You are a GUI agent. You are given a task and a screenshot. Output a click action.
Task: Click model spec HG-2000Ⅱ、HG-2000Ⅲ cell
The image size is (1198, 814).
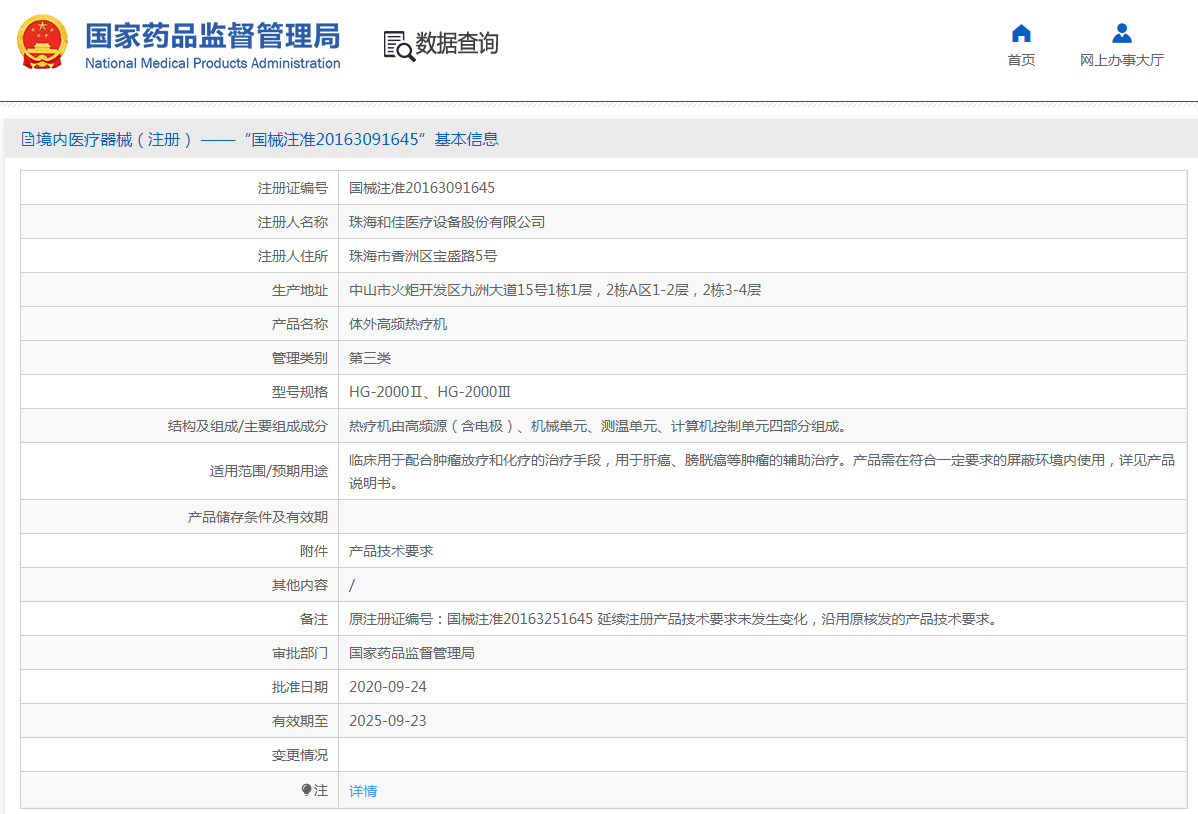430,392
